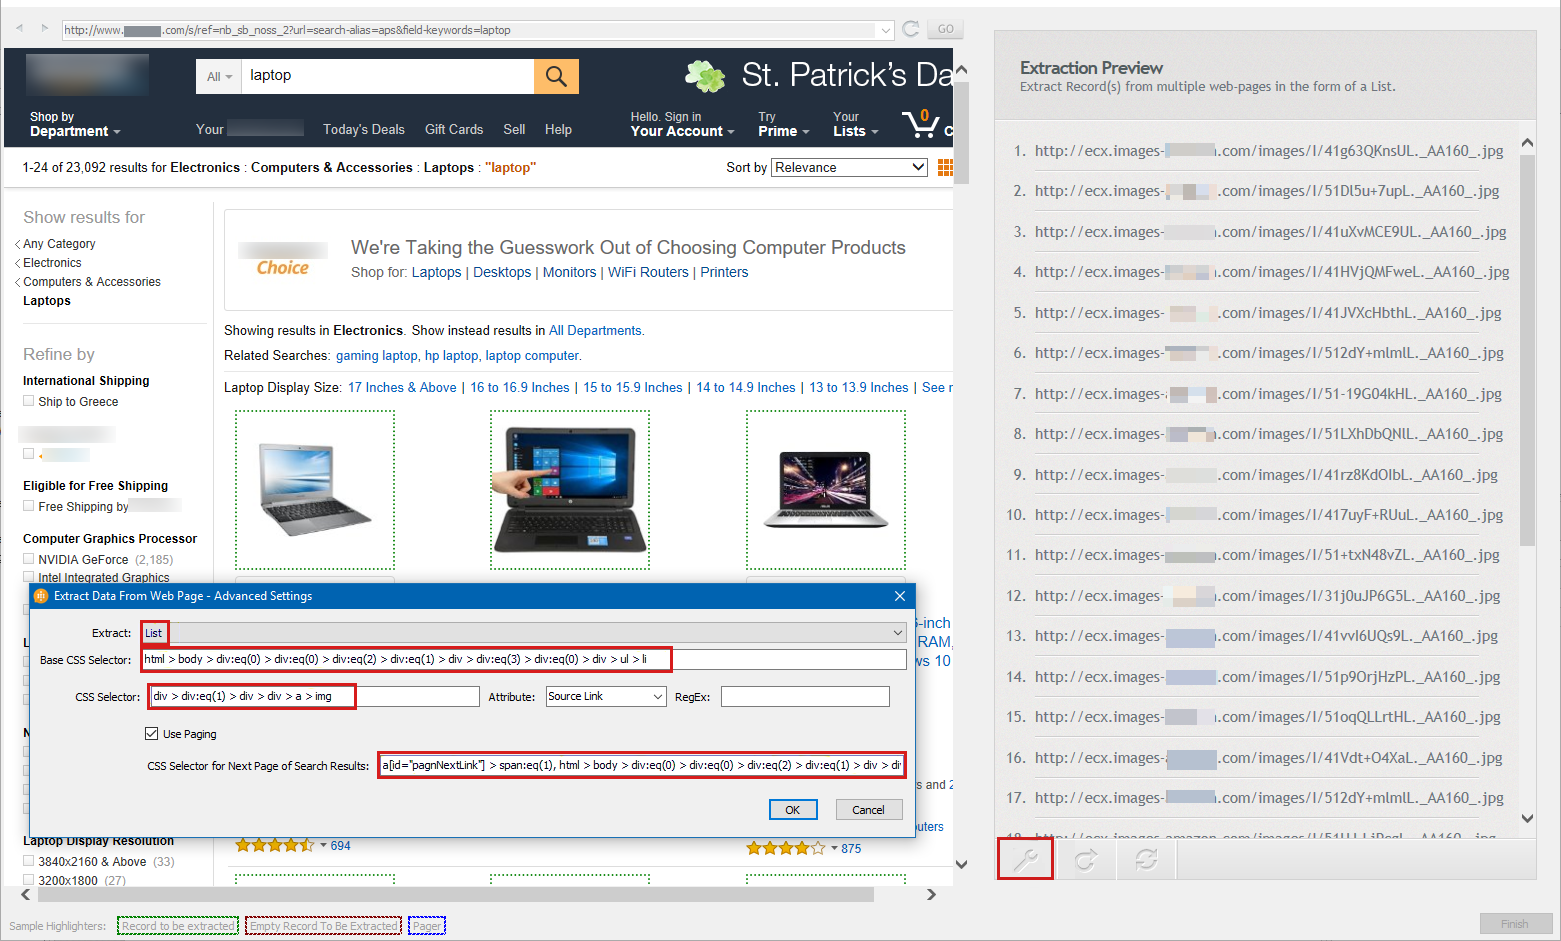Open the URL address bar dropdown arrow
Image resolution: width=1561 pixels, height=941 pixels.
(x=886, y=30)
